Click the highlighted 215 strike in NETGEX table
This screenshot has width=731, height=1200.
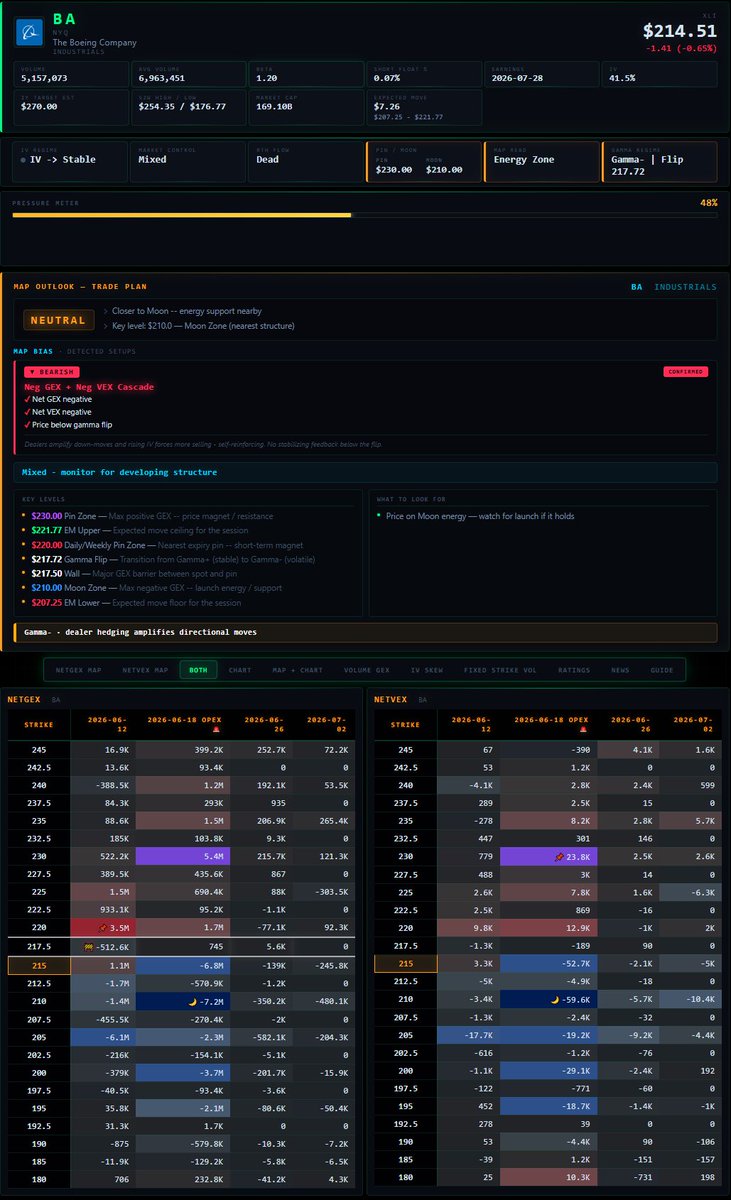tap(39, 965)
